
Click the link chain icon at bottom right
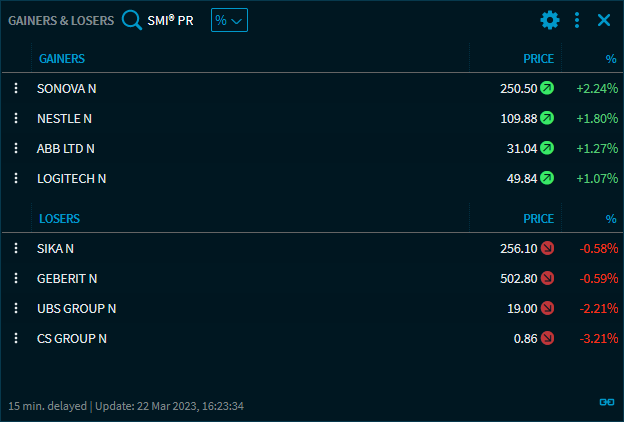point(606,401)
